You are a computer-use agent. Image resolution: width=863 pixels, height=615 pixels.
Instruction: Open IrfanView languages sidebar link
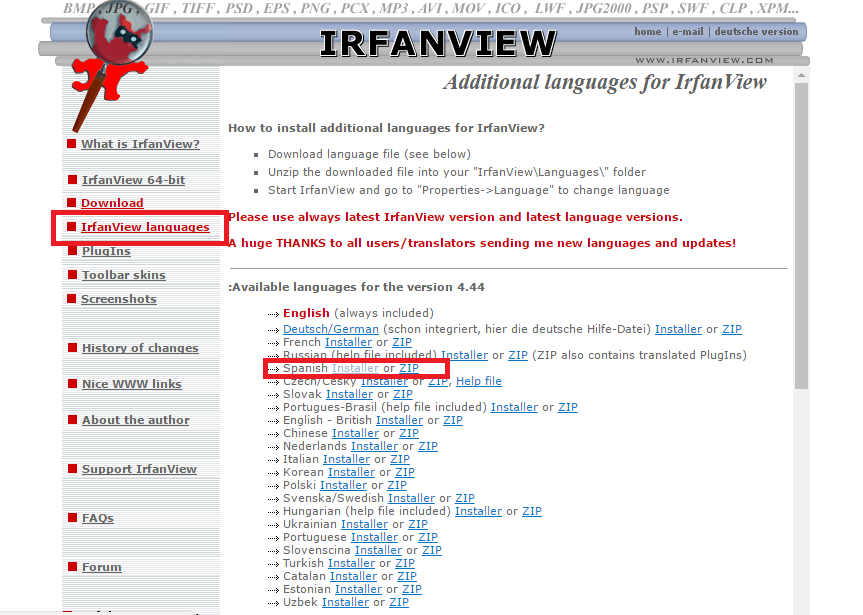[145, 227]
